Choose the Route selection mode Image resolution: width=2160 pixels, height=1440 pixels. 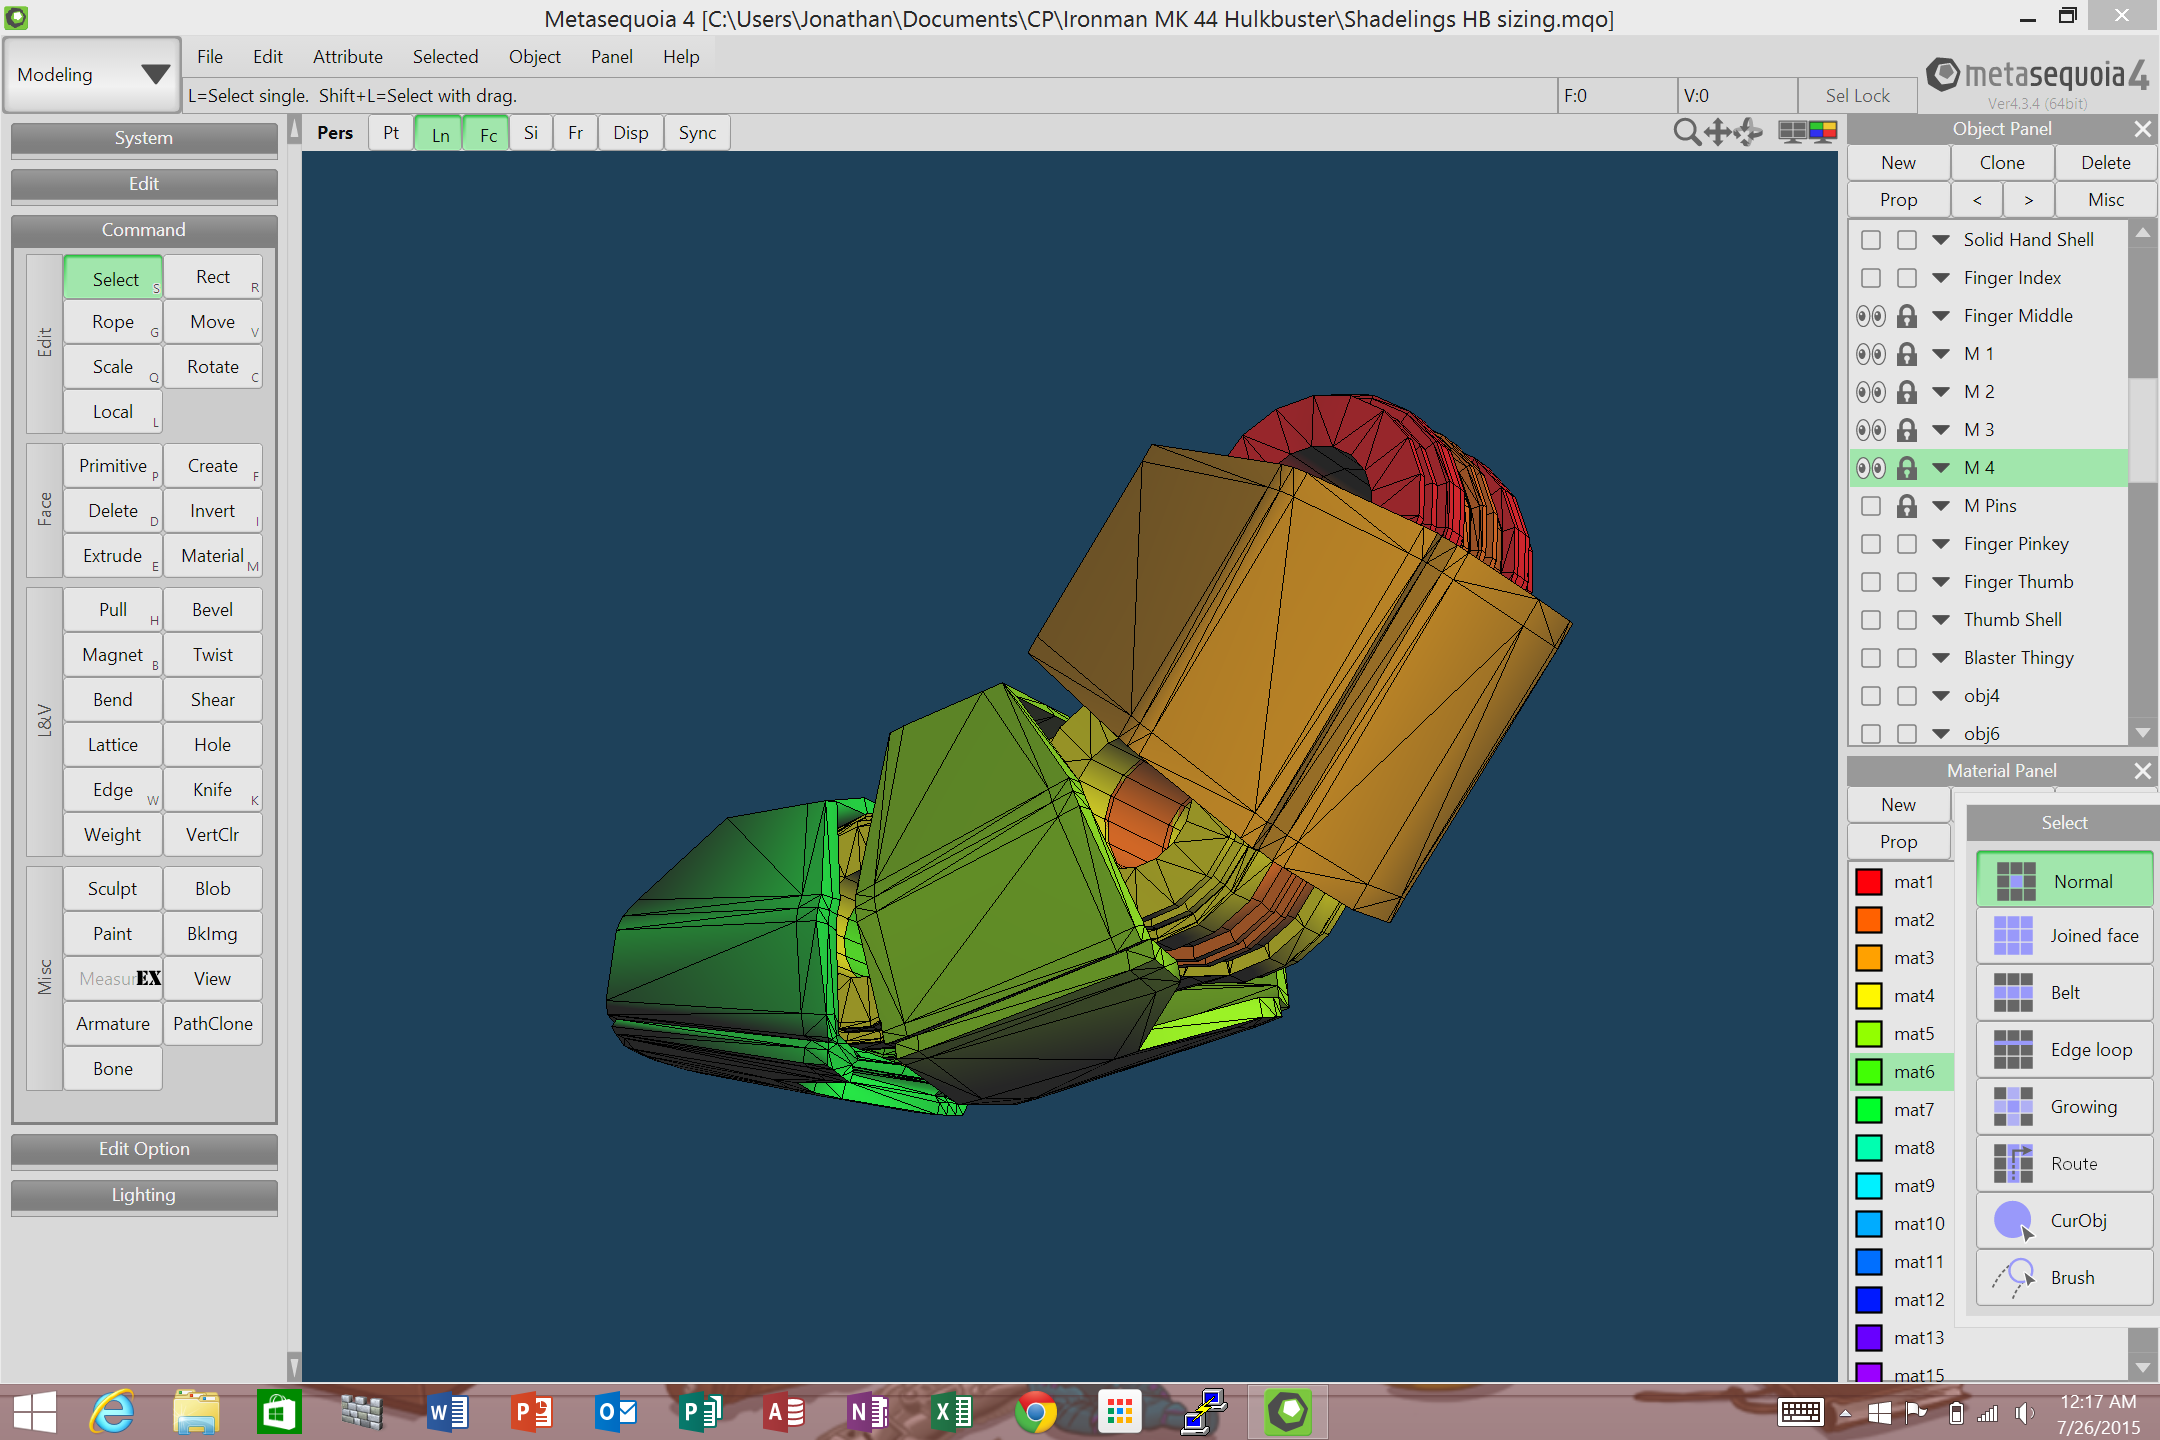click(x=2065, y=1163)
